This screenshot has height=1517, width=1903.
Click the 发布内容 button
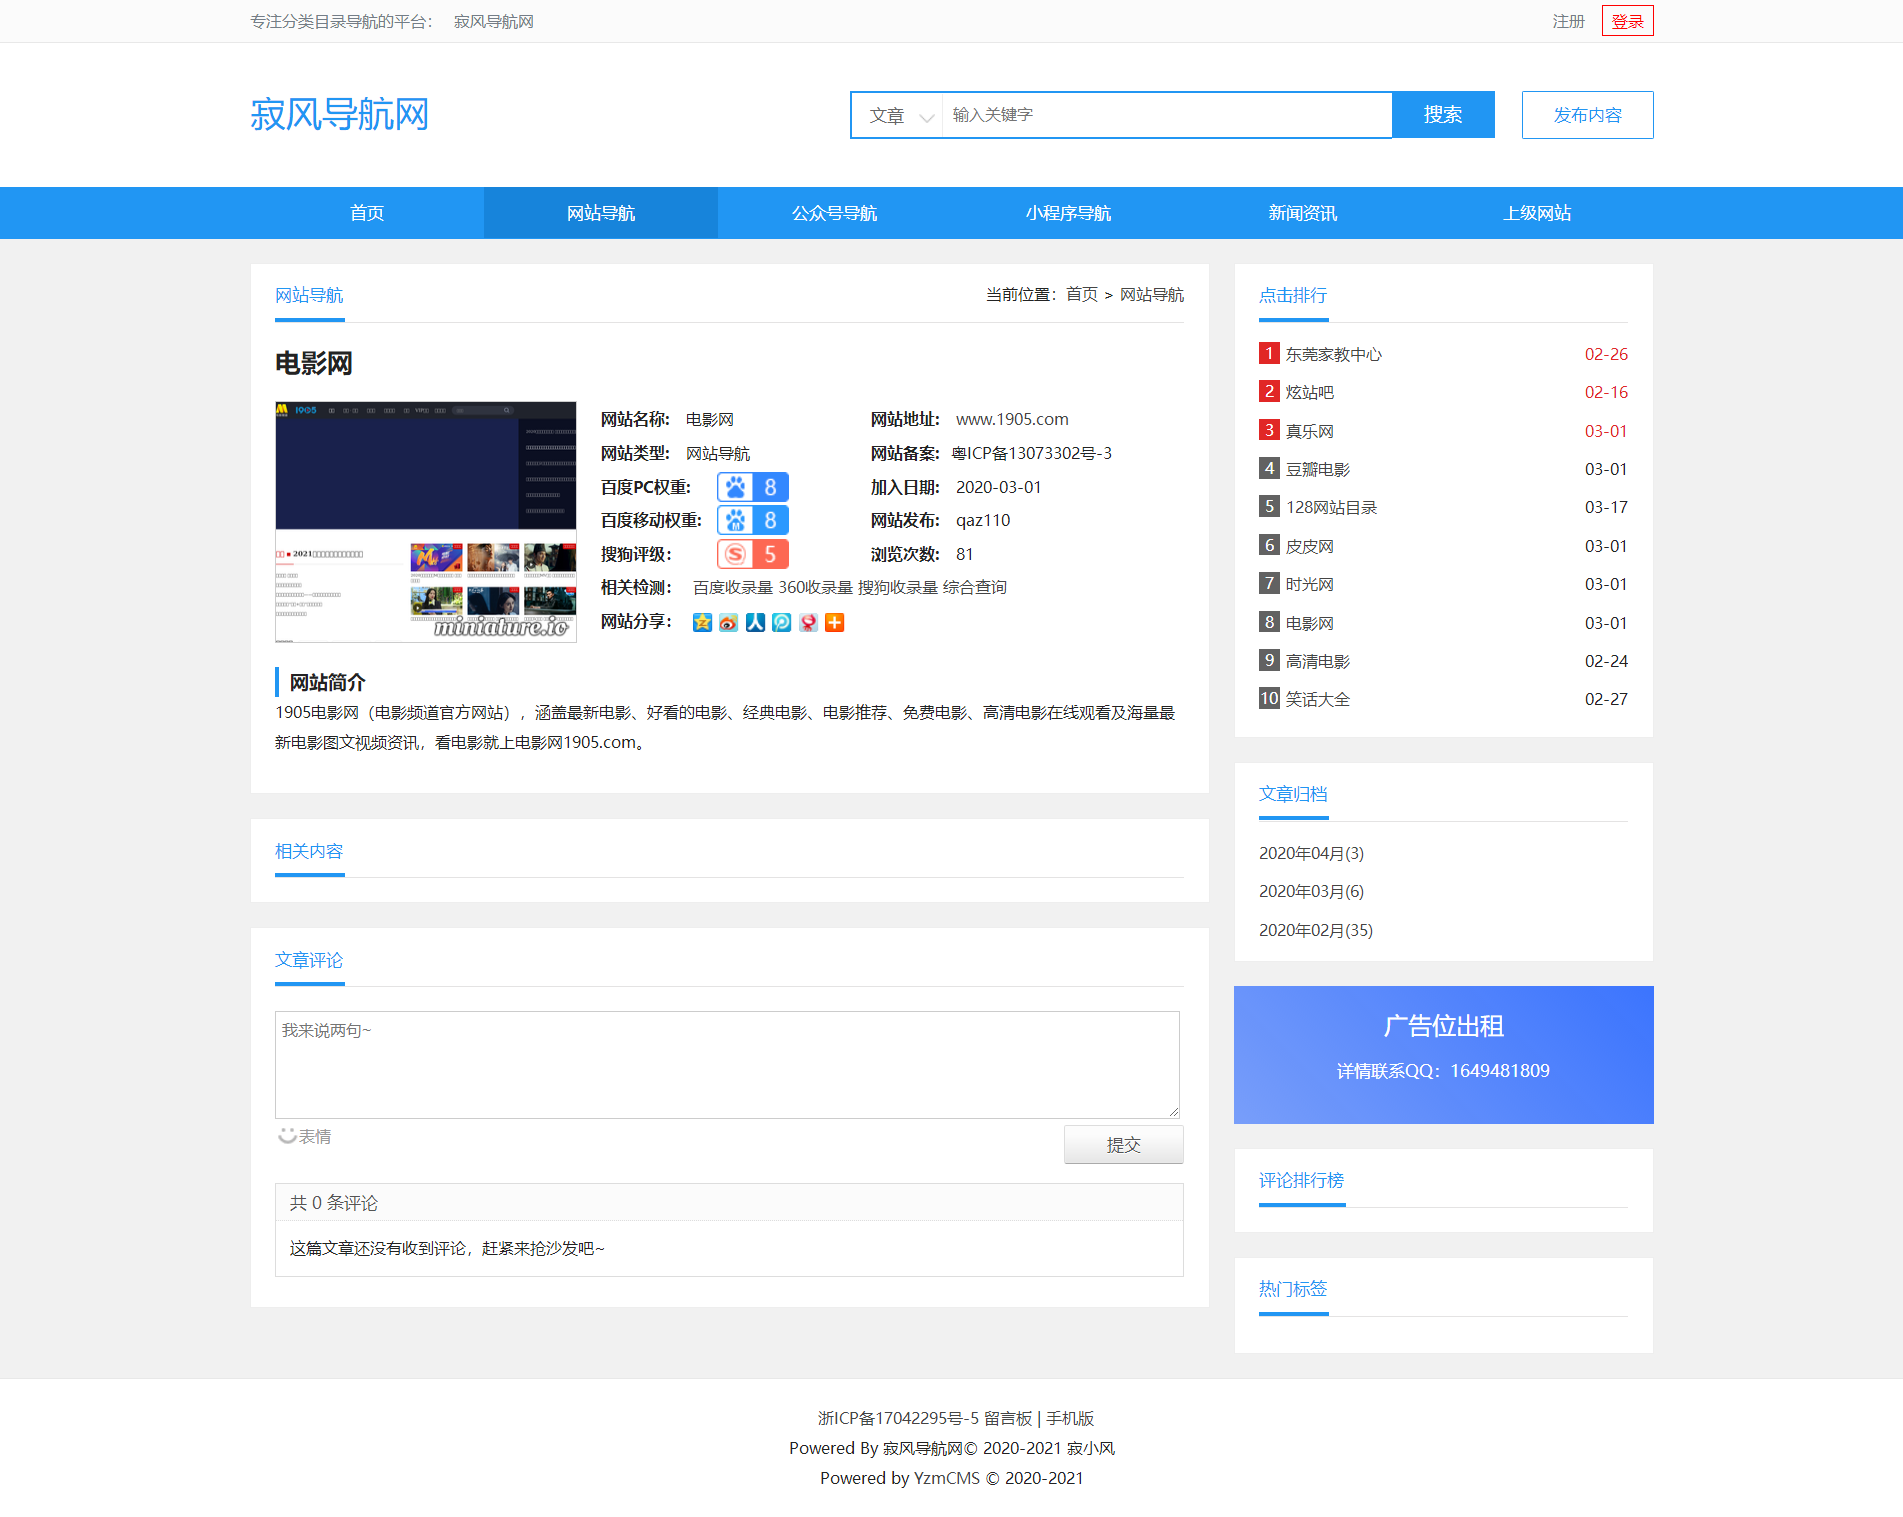[x=1587, y=115]
